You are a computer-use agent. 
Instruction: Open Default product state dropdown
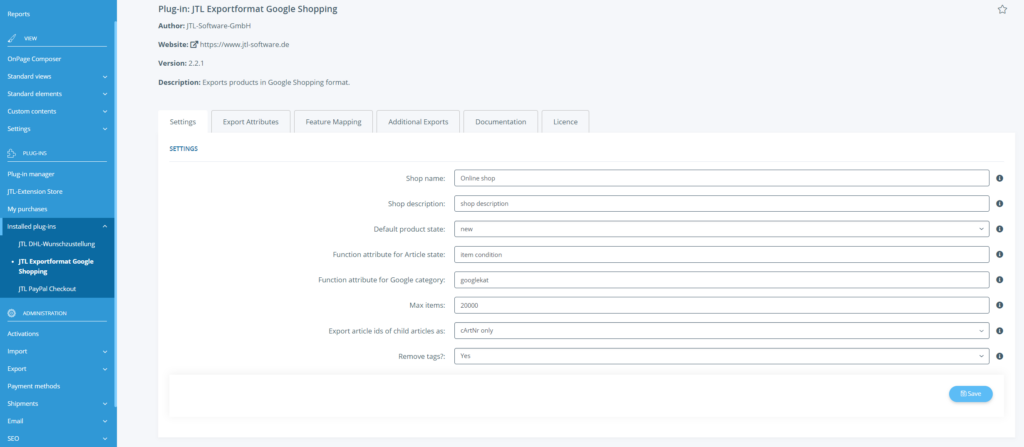point(722,229)
